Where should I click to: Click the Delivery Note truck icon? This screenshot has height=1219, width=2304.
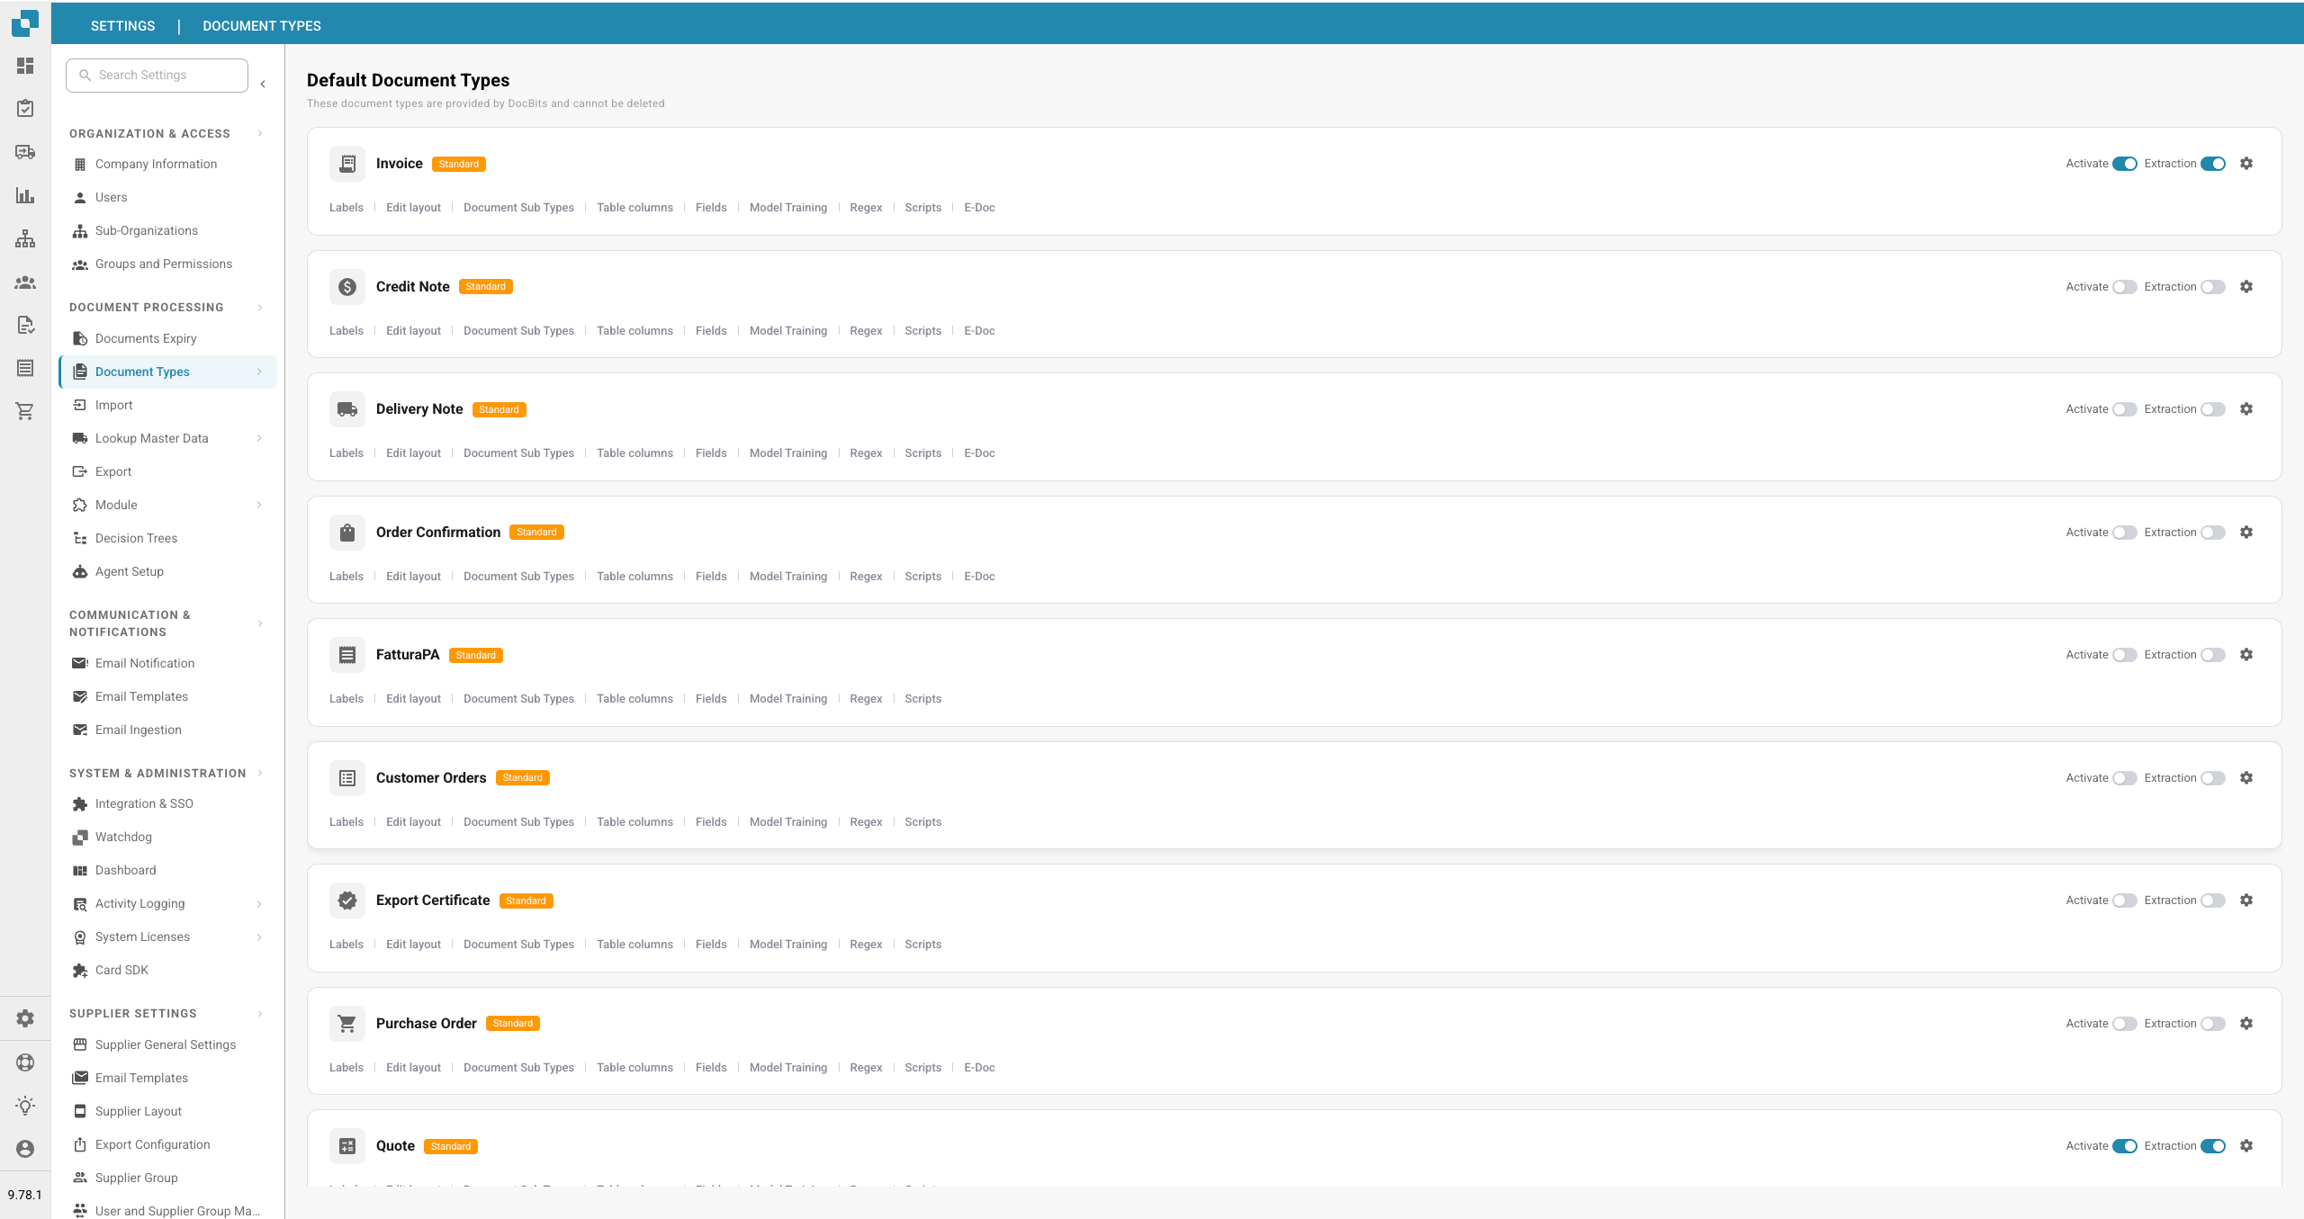pos(347,409)
